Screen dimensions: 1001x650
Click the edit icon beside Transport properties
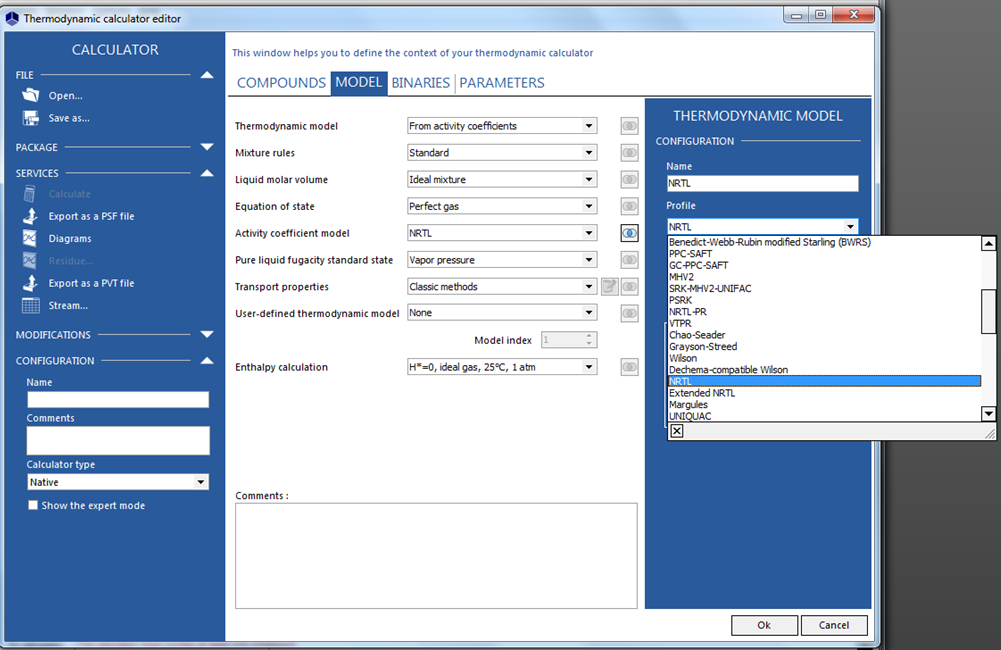[x=610, y=287]
